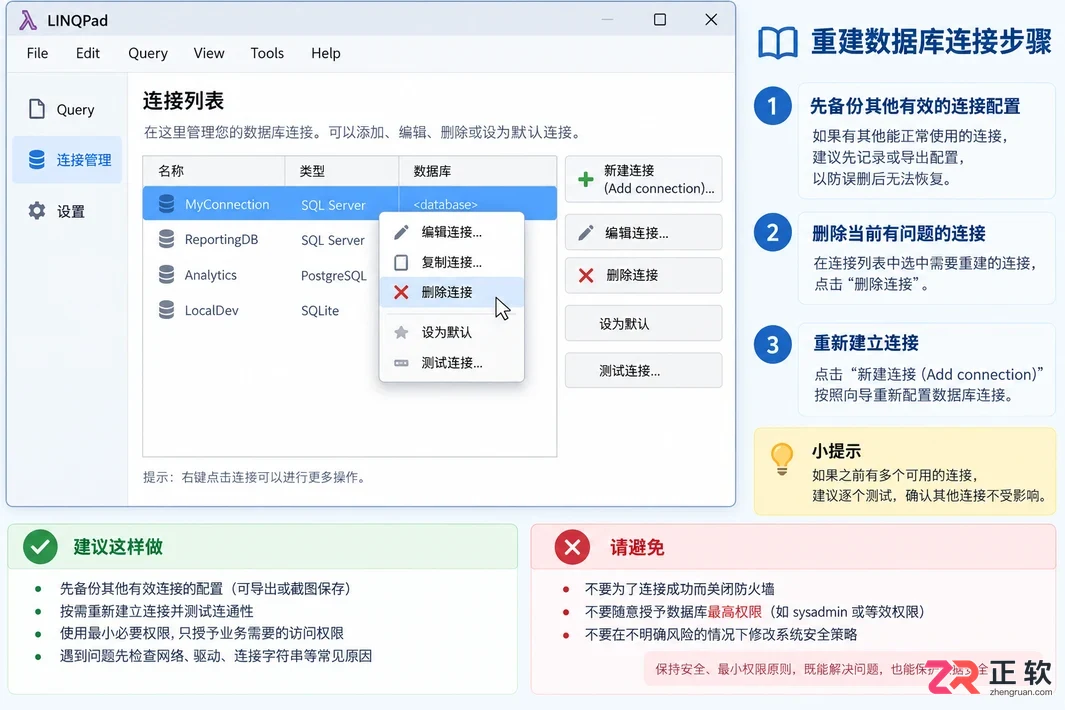Viewport: 1065px width, 710px height.
Task: Click the green plus icon on 新建连接
Action: point(585,179)
